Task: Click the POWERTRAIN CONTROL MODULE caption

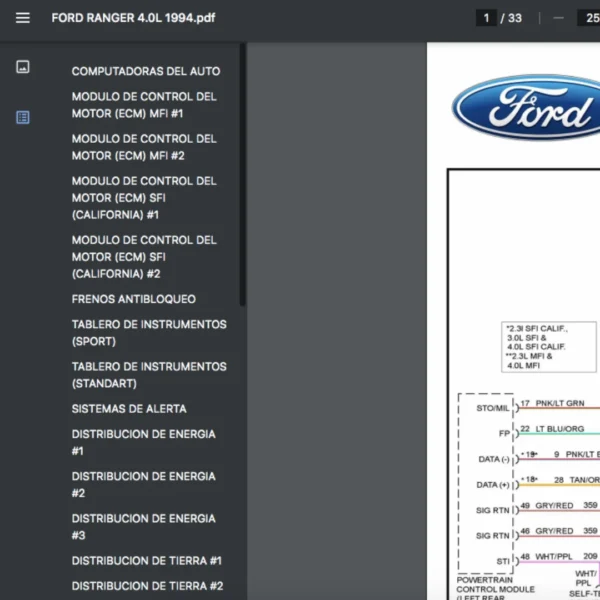Action: coord(495,589)
